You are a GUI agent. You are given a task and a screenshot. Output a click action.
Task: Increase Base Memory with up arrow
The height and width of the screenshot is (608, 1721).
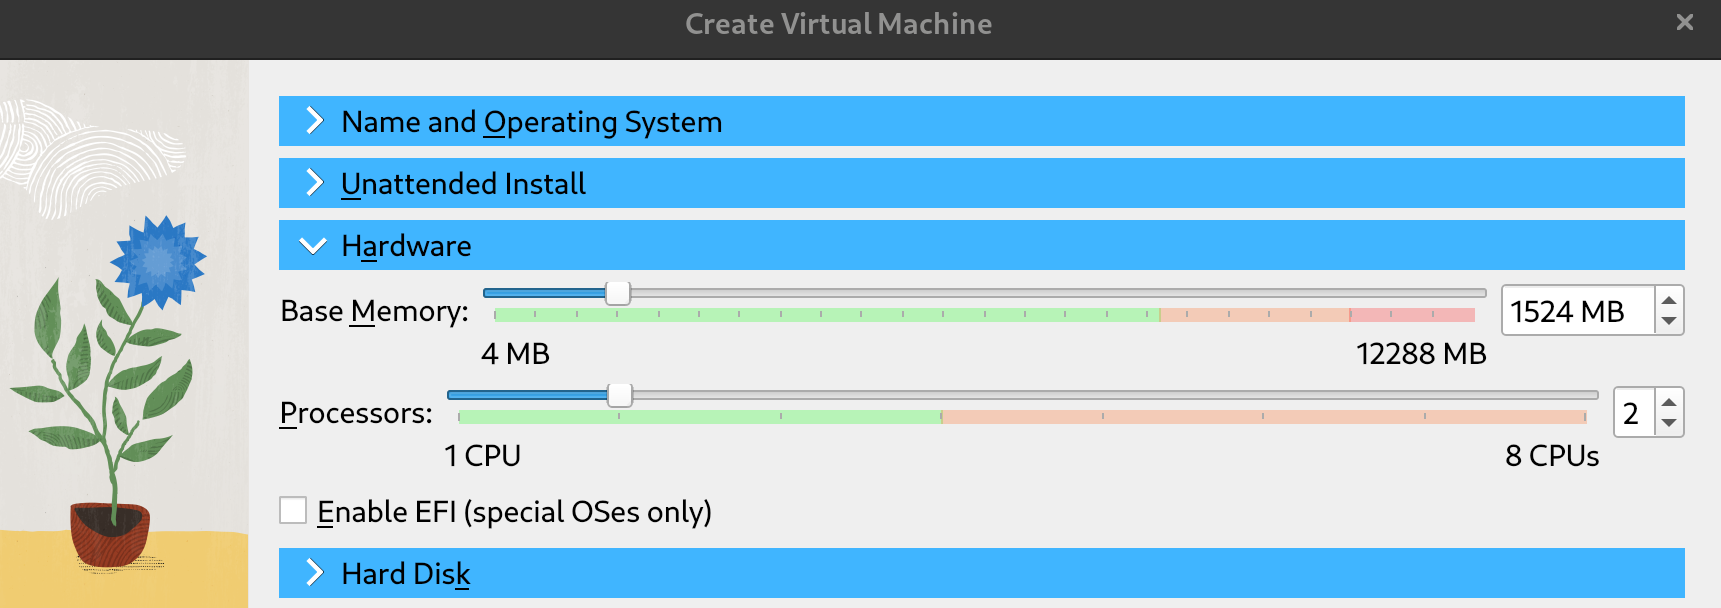point(1668,300)
